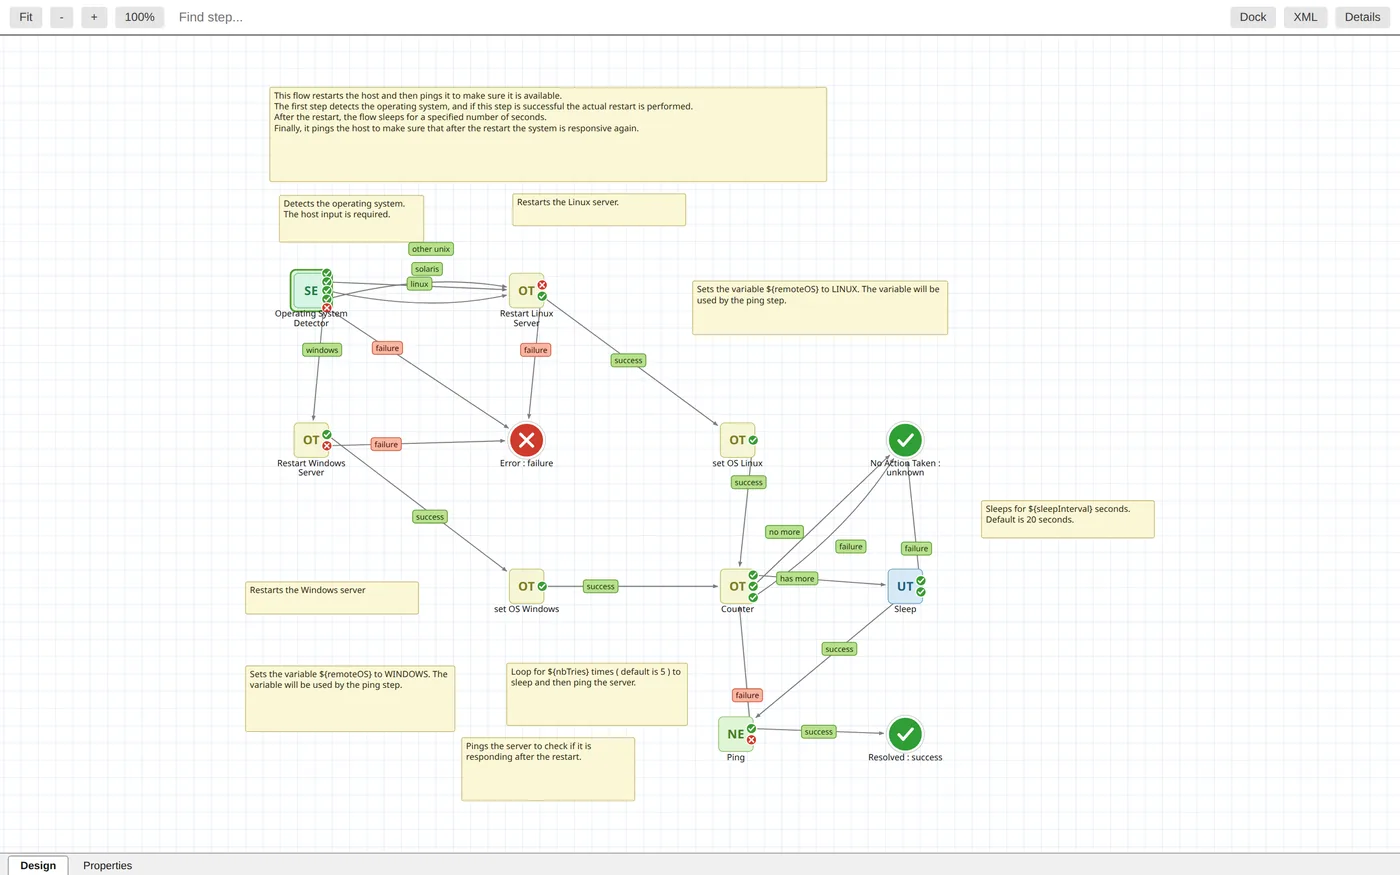Select success label between set OS Windows and Counter
1400x875 pixels.
click(x=600, y=587)
